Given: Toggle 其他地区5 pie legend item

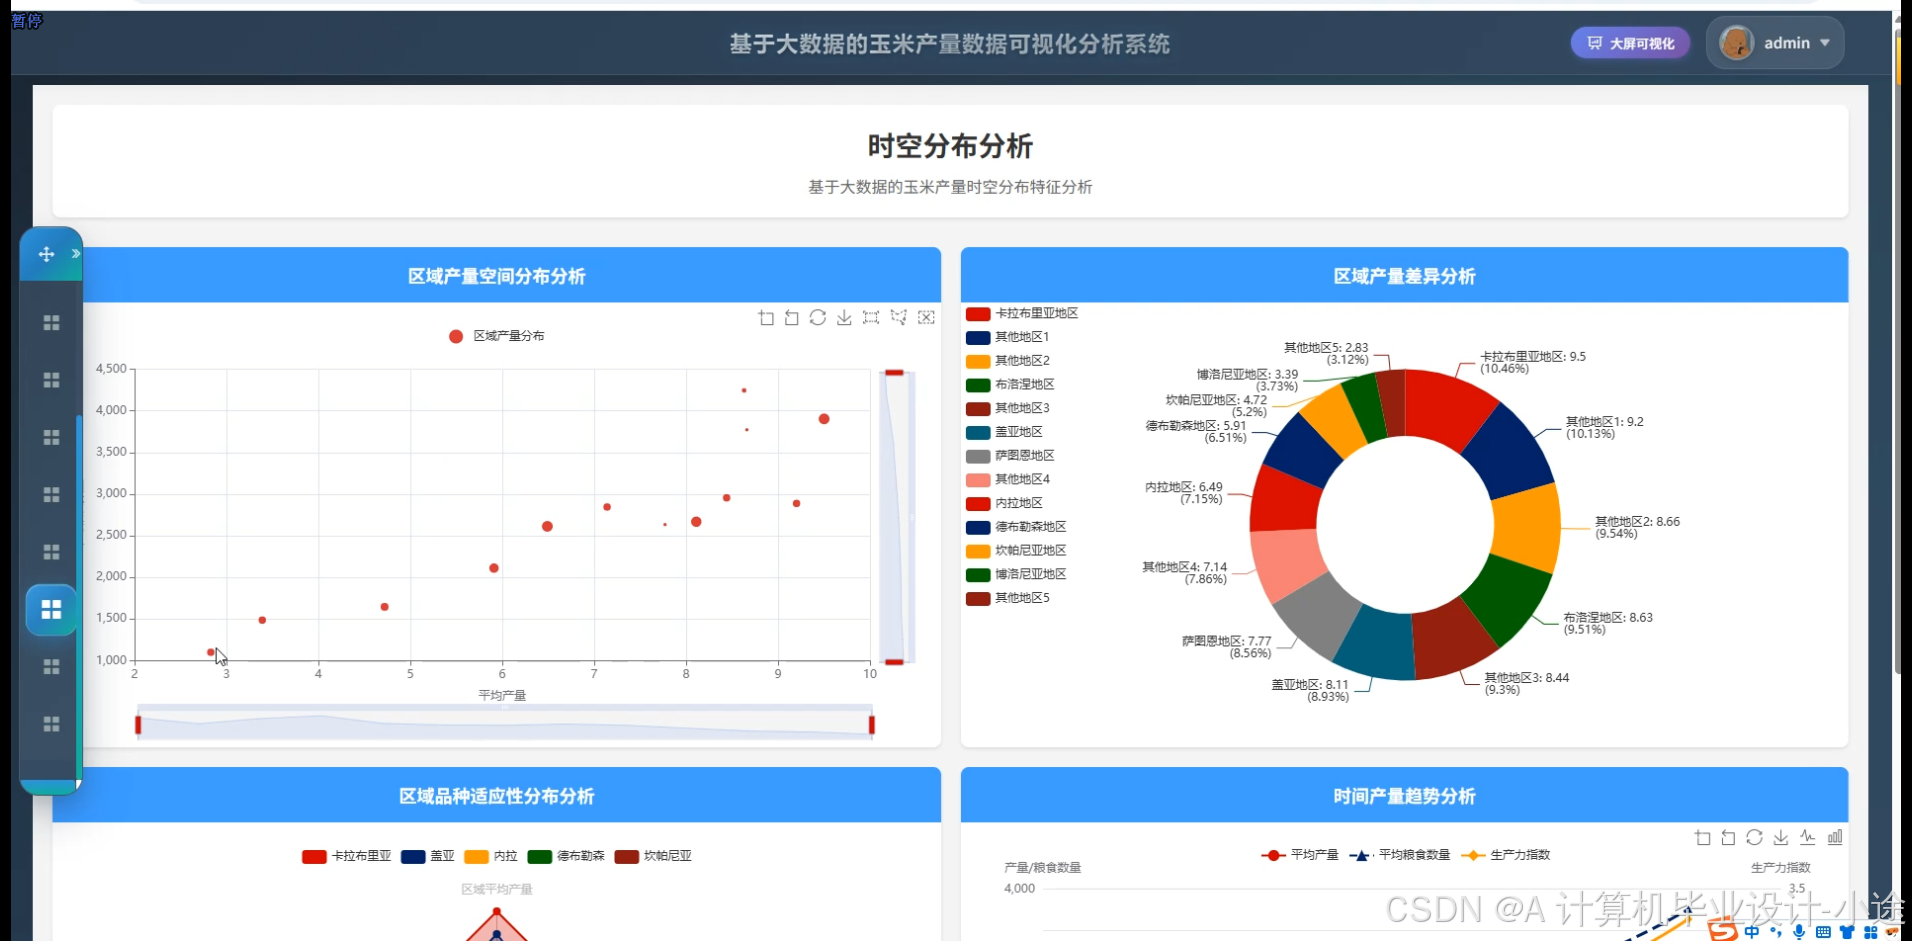Looking at the screenshot, I should click(1007, 598).
